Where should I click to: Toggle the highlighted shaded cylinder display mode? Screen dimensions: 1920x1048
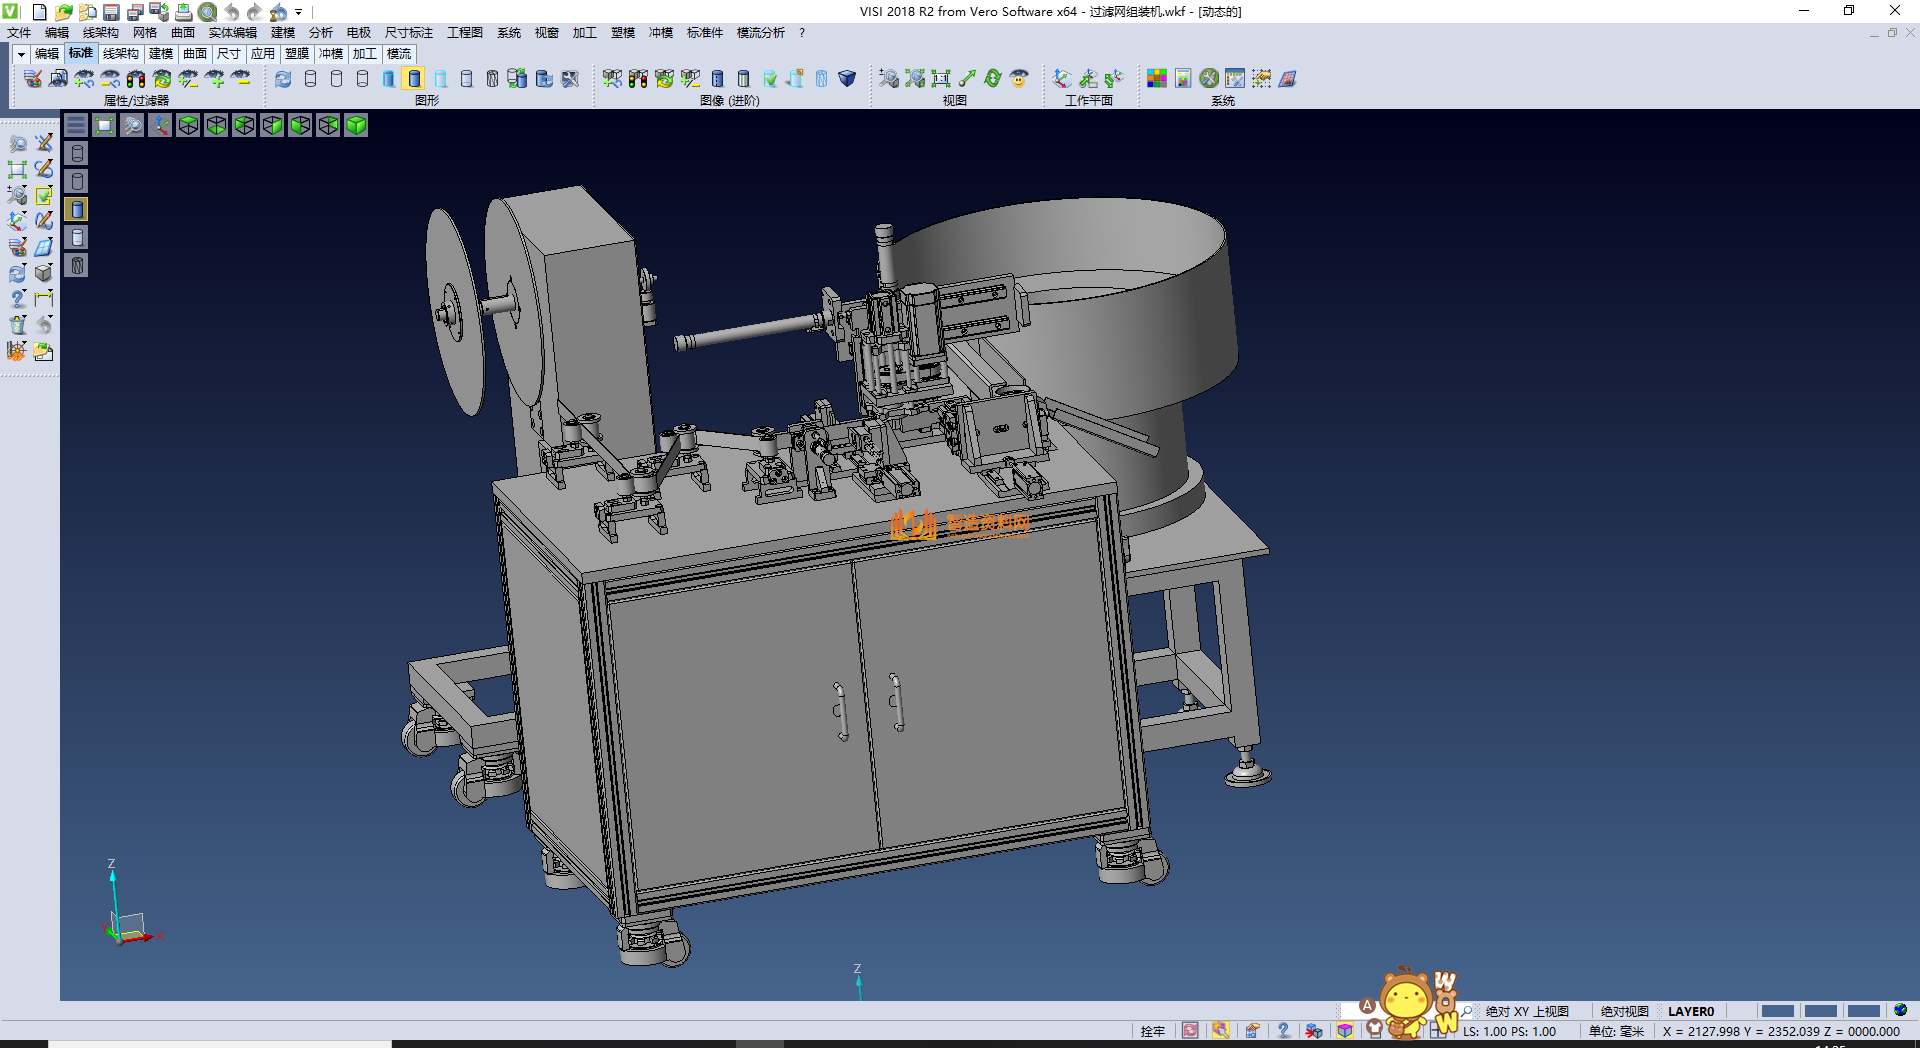click(414, 78)
